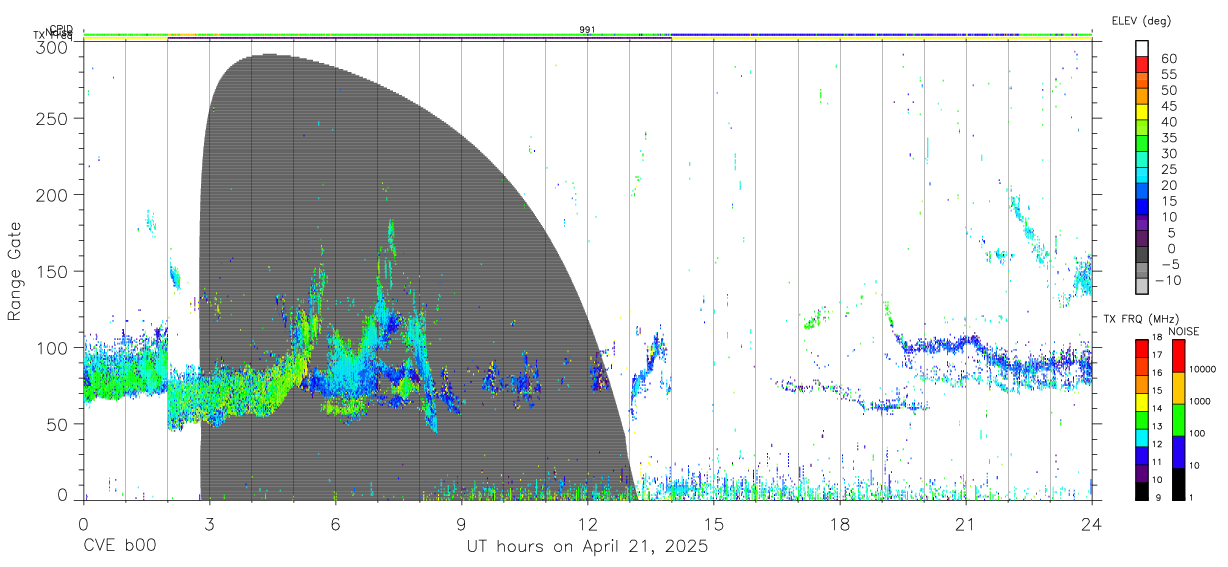The height and width of the screenshot is (567, 1228).
Task: Click the '9' tick on UT hours axis
Action: (x=461, y=525)
